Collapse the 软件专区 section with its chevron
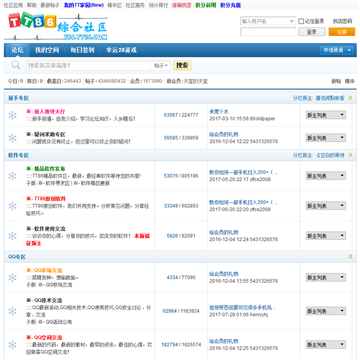Screen dimensions: 360x360 point(350,155)
